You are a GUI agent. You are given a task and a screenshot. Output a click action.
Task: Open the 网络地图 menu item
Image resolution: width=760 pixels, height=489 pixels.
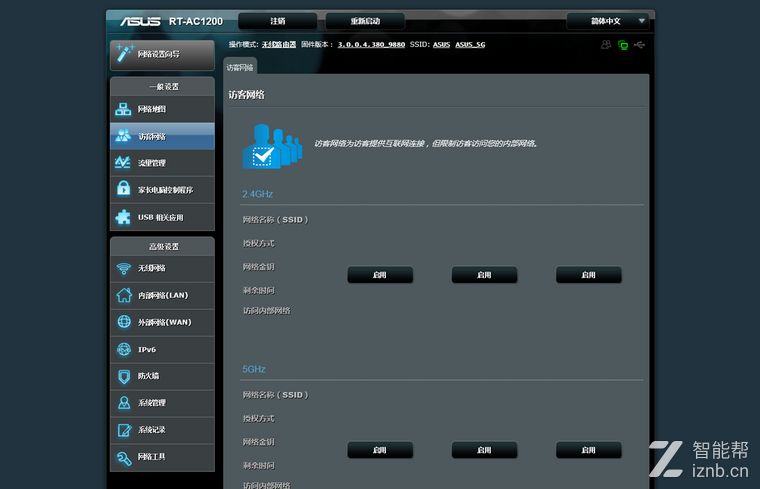click(162, 109)
